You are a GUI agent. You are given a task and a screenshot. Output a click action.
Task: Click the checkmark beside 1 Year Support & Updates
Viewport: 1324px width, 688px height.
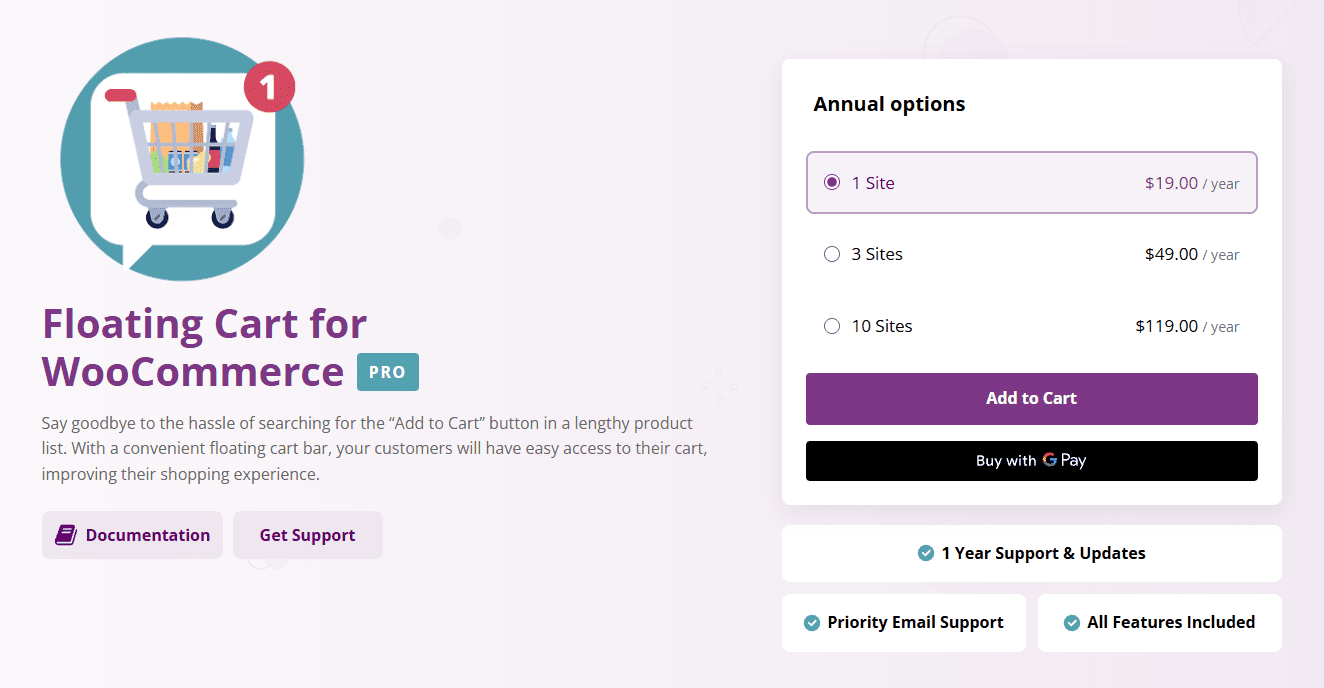(x=925, y=552)
